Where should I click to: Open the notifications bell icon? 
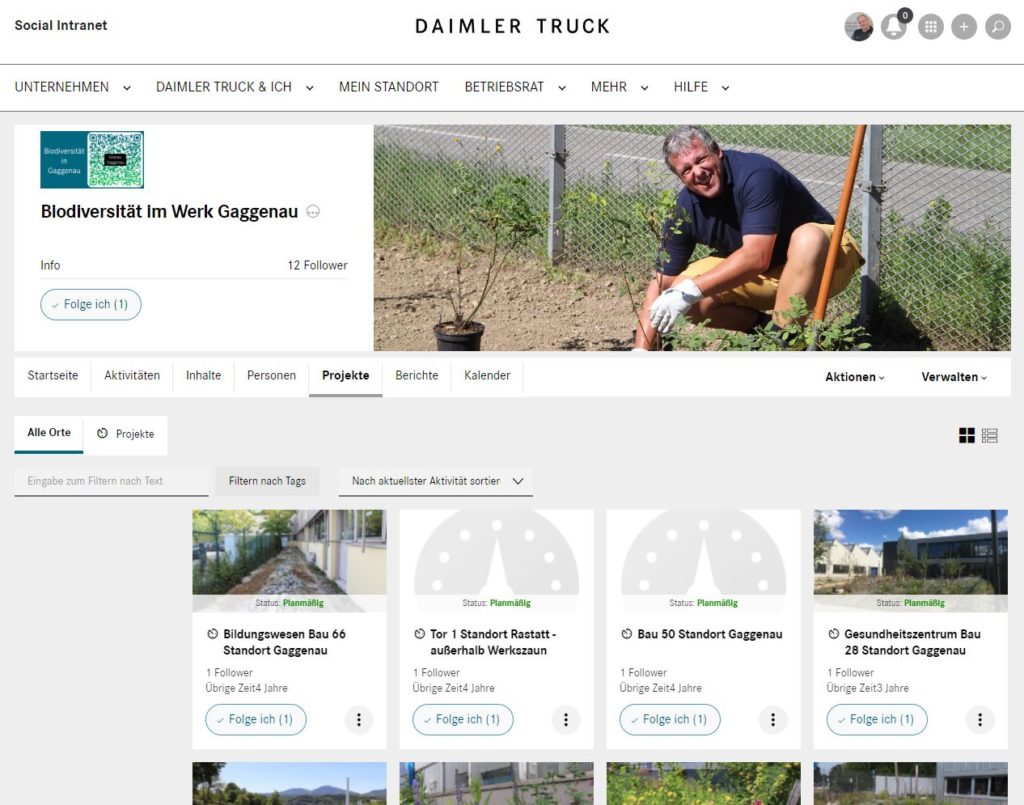[x=894, y=26]
